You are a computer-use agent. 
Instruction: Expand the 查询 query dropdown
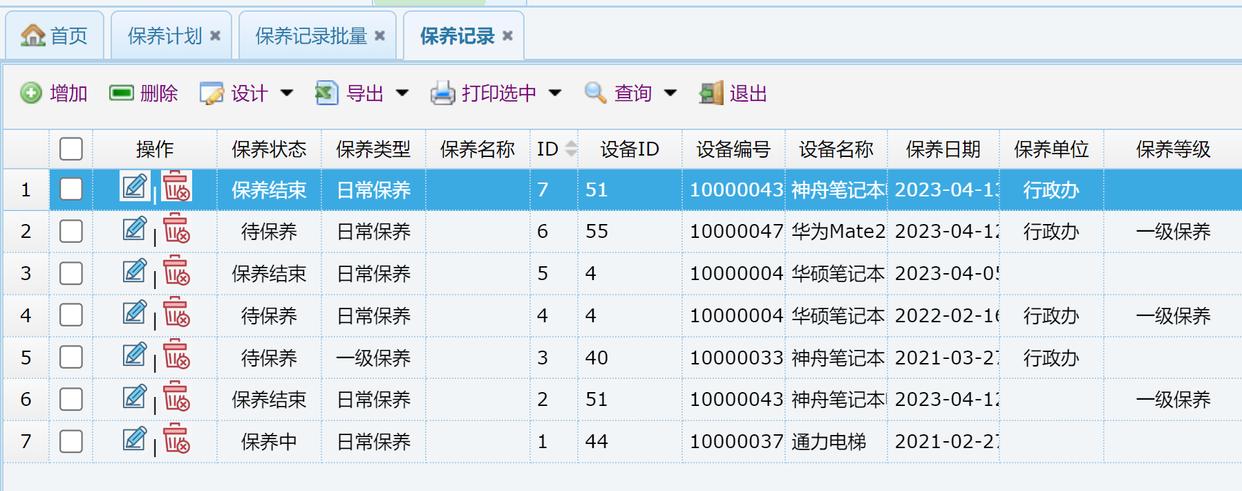point(670,93)
